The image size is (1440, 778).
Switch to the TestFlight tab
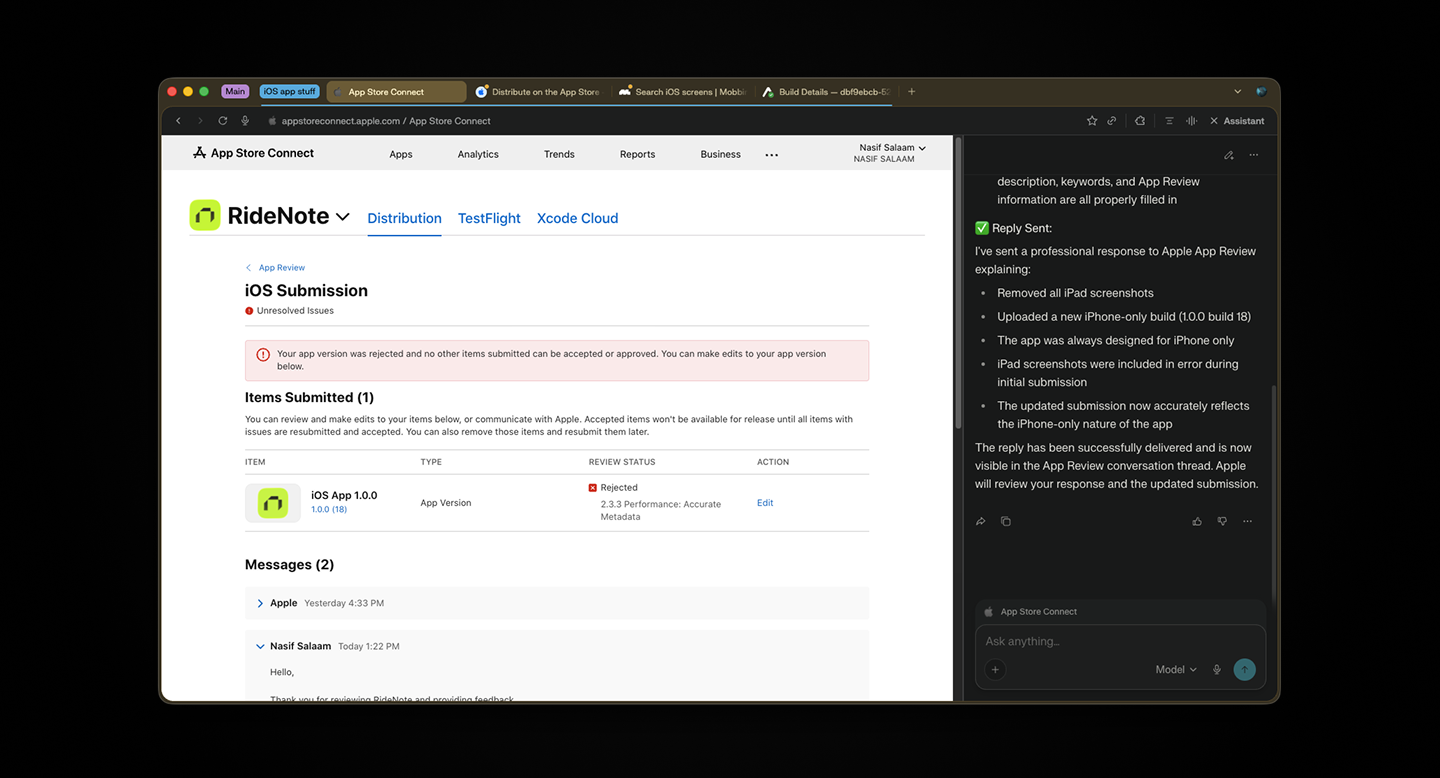pos(489,218)
